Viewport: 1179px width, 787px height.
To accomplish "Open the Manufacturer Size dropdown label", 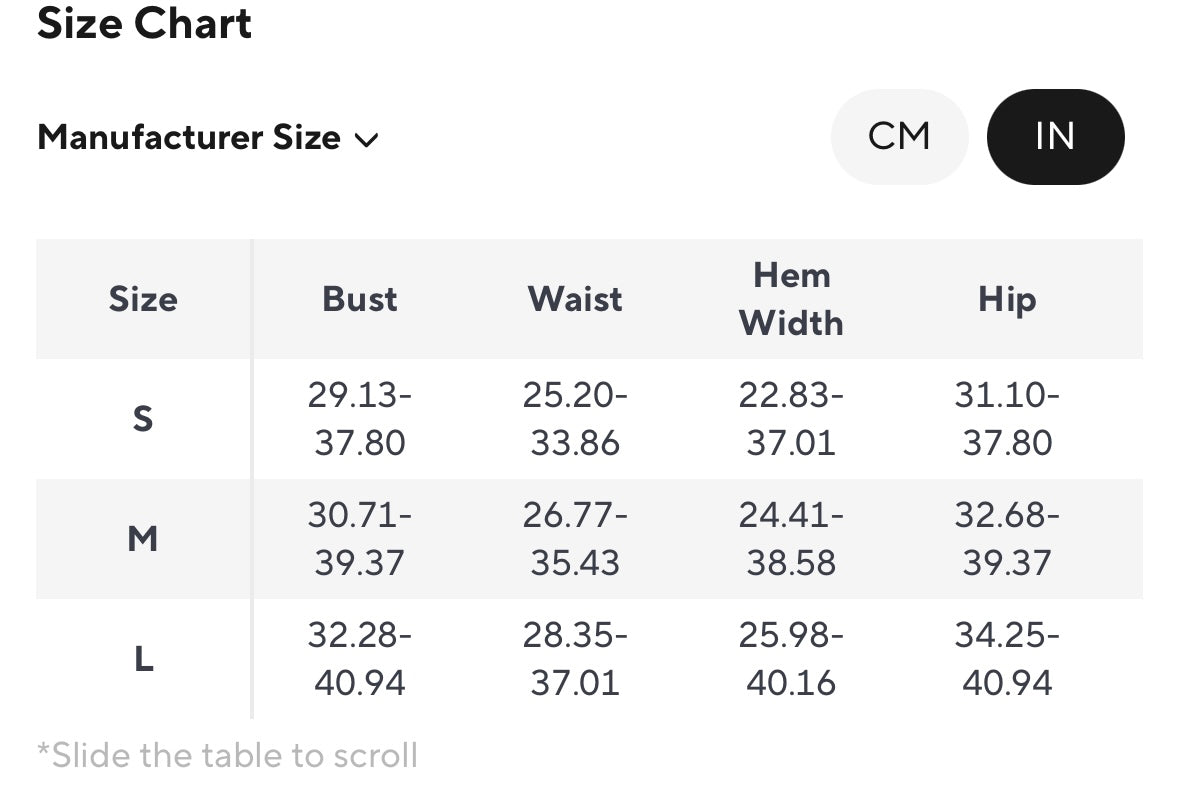I will point(189,137).
